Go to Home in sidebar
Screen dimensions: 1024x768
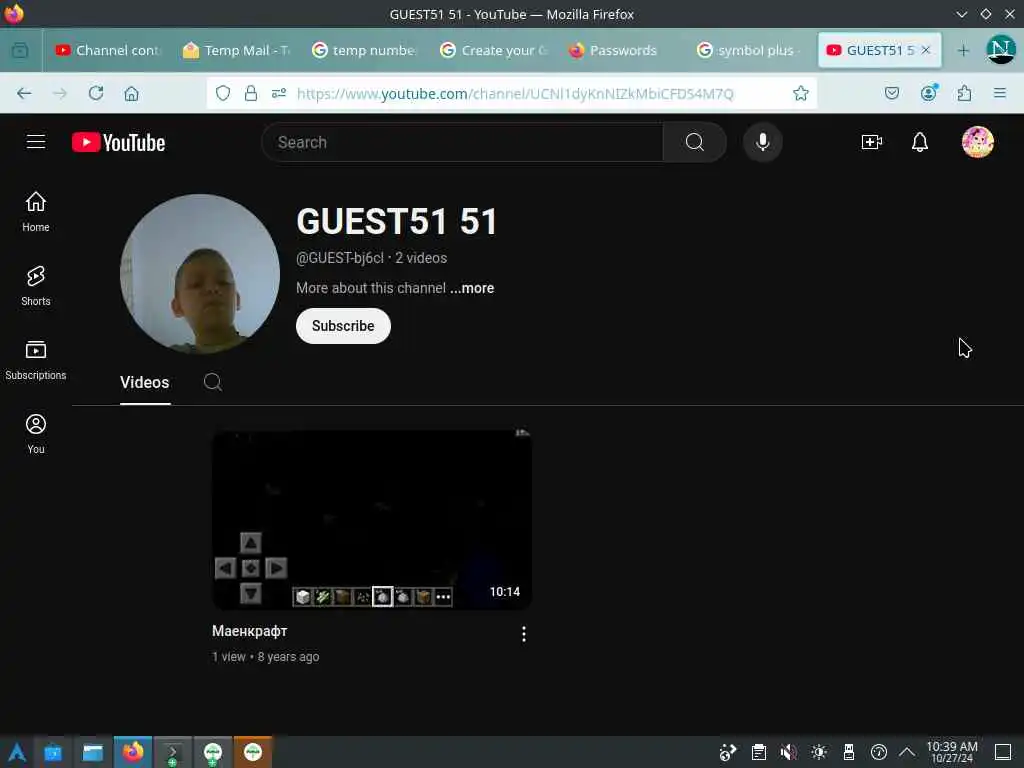pos(36,212)
